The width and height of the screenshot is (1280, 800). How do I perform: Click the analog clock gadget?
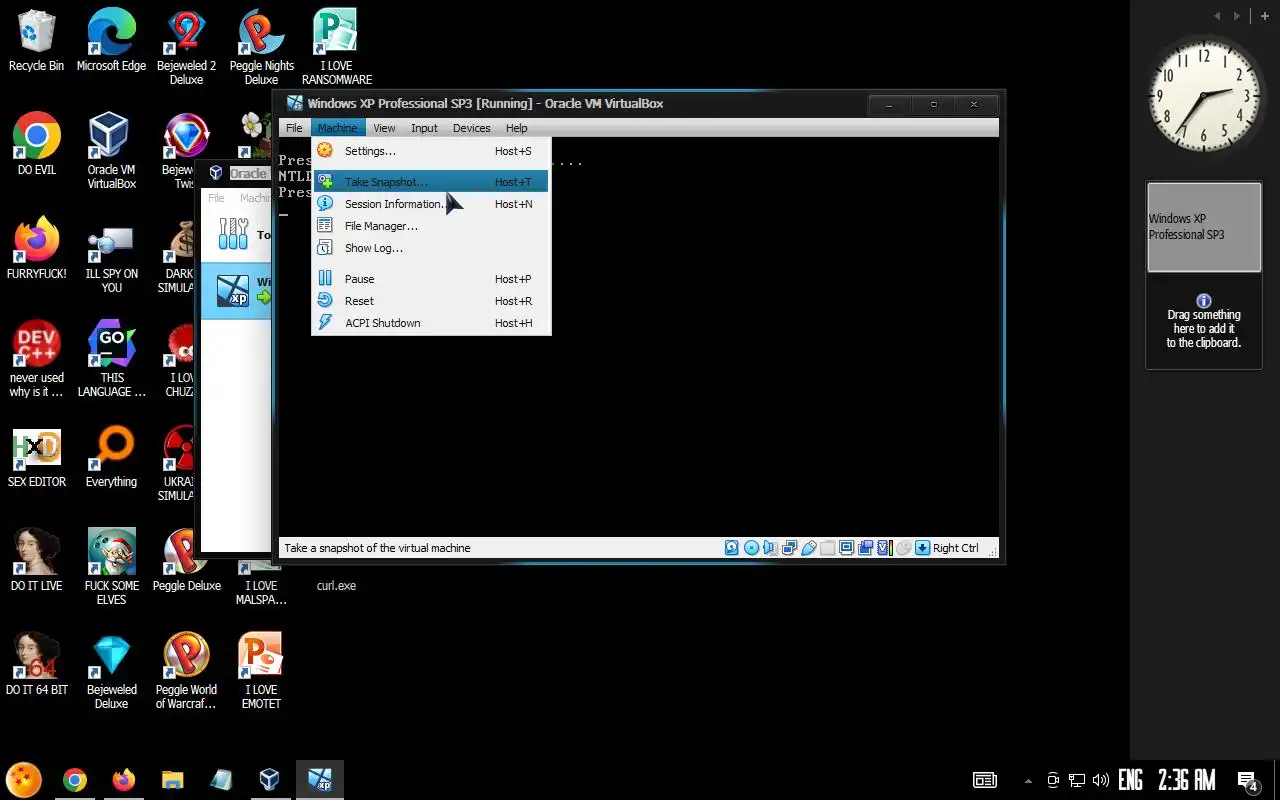pyautogui.click(x=1205, y=97)
